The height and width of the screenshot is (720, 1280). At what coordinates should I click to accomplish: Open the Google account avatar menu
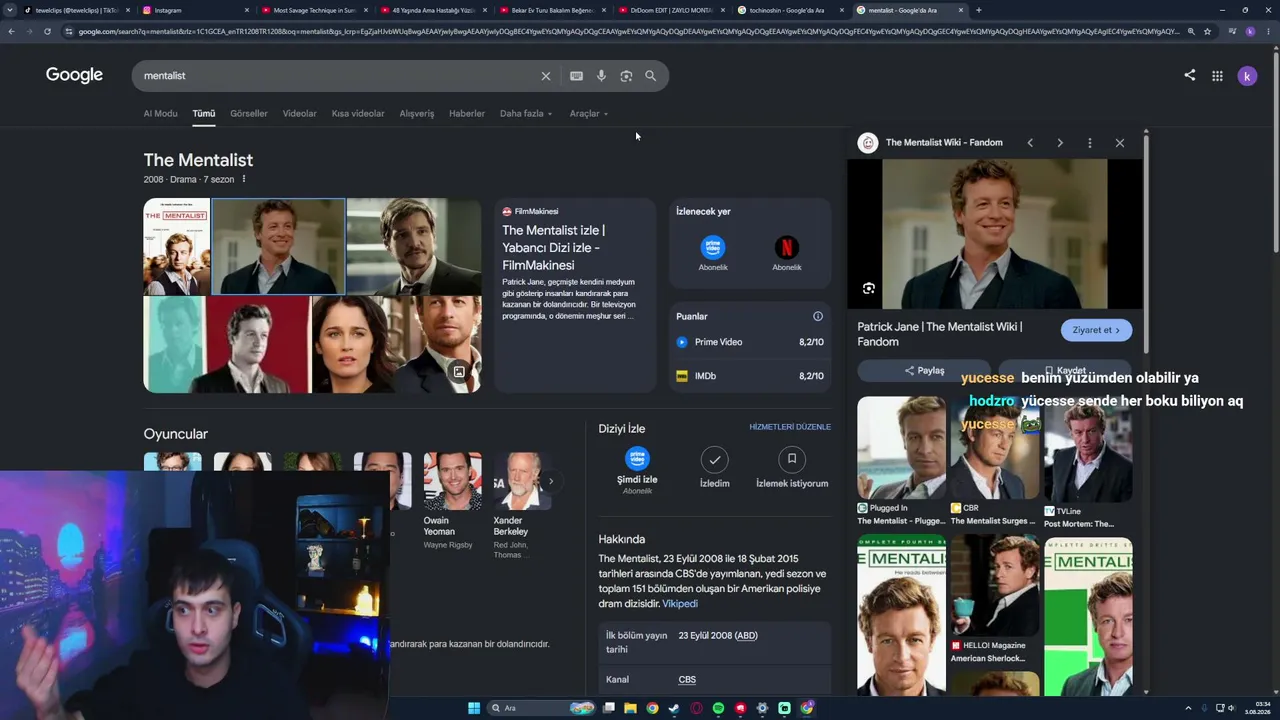coord(1247,76)
